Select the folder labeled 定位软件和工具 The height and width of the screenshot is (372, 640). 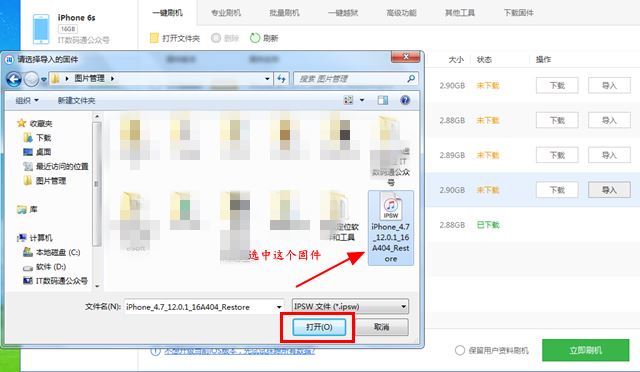[340, 216]
